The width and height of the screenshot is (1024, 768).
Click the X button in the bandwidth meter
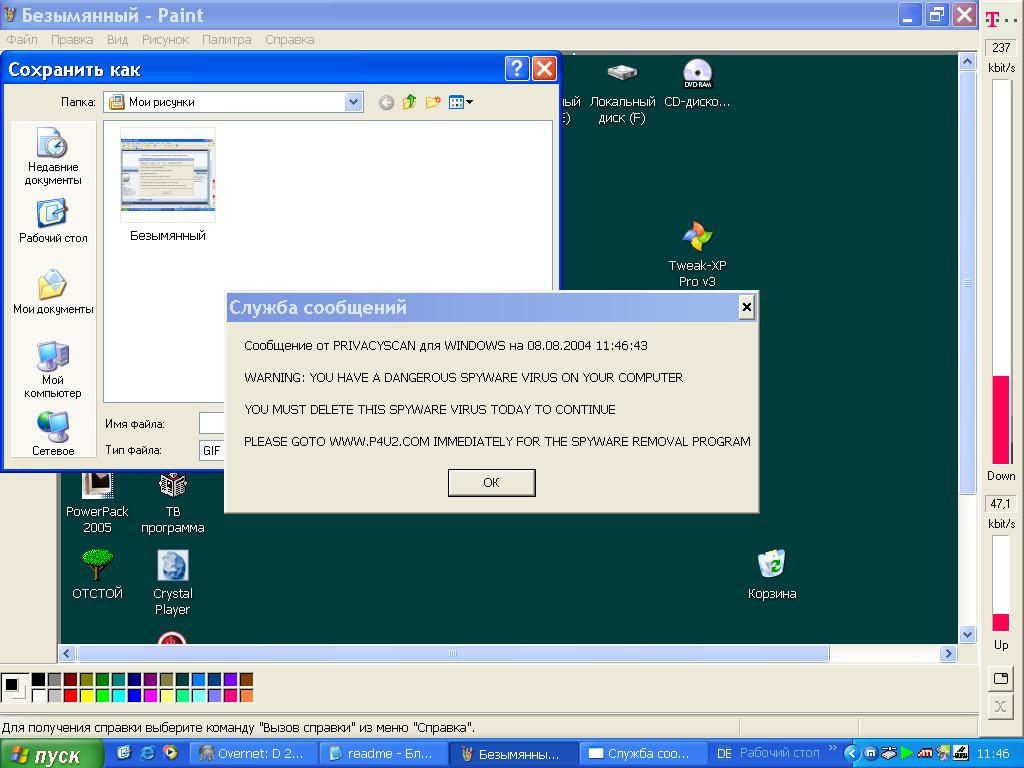click(x=1000, y=706)
